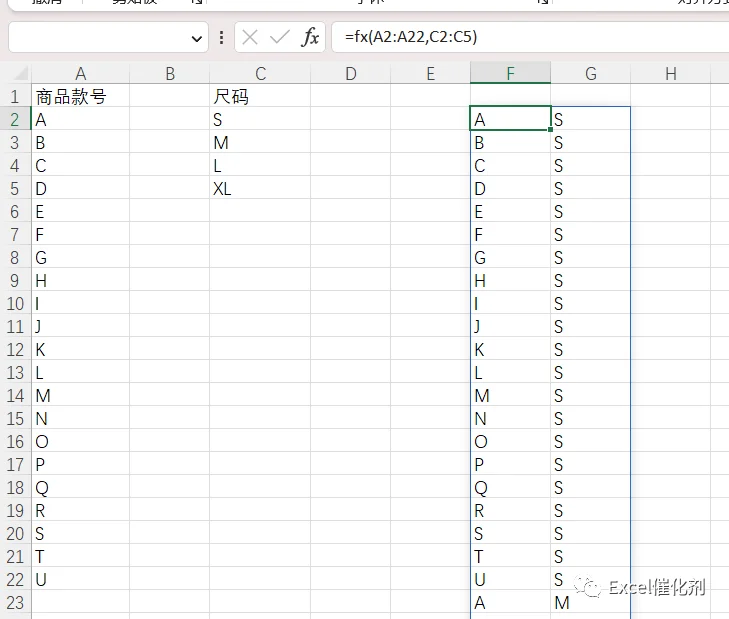Click cell C2 with size S

[x=260, y=120]
